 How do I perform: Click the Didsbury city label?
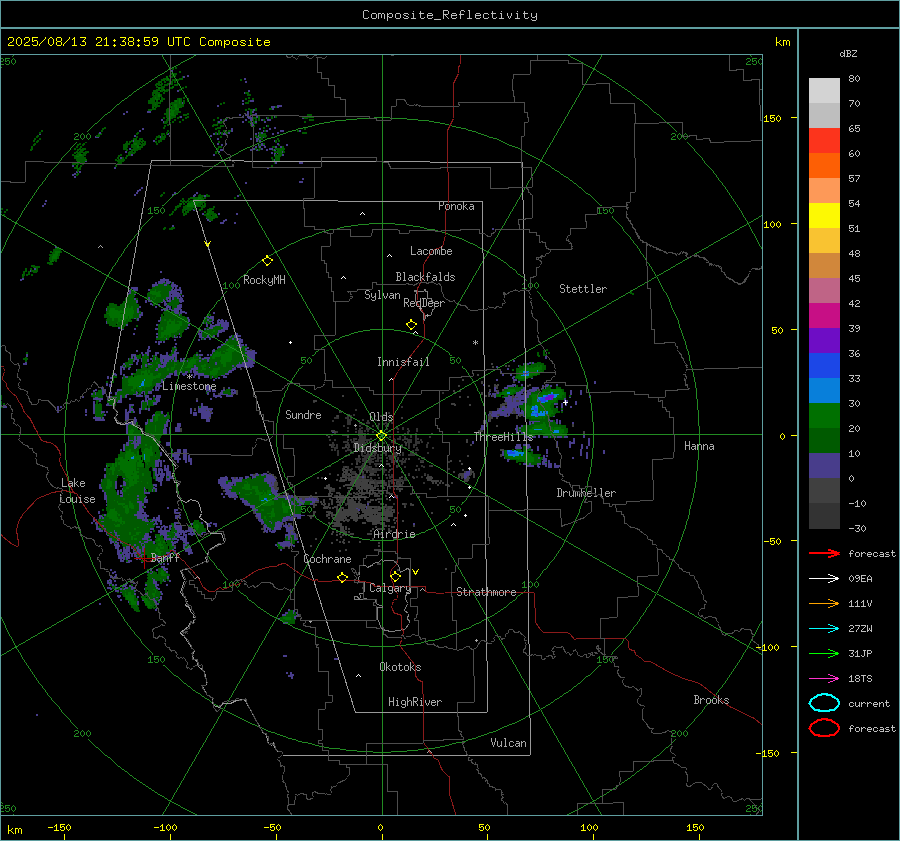point(377,448)
